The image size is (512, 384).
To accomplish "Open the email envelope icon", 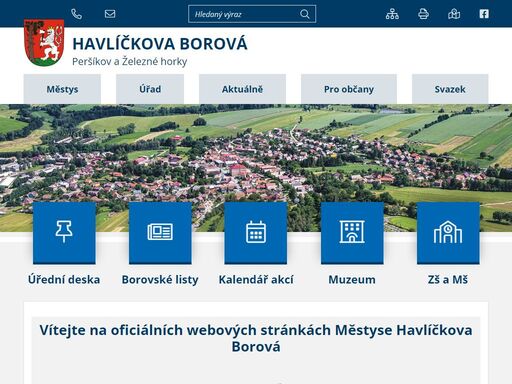I will [x=110, y=14].
